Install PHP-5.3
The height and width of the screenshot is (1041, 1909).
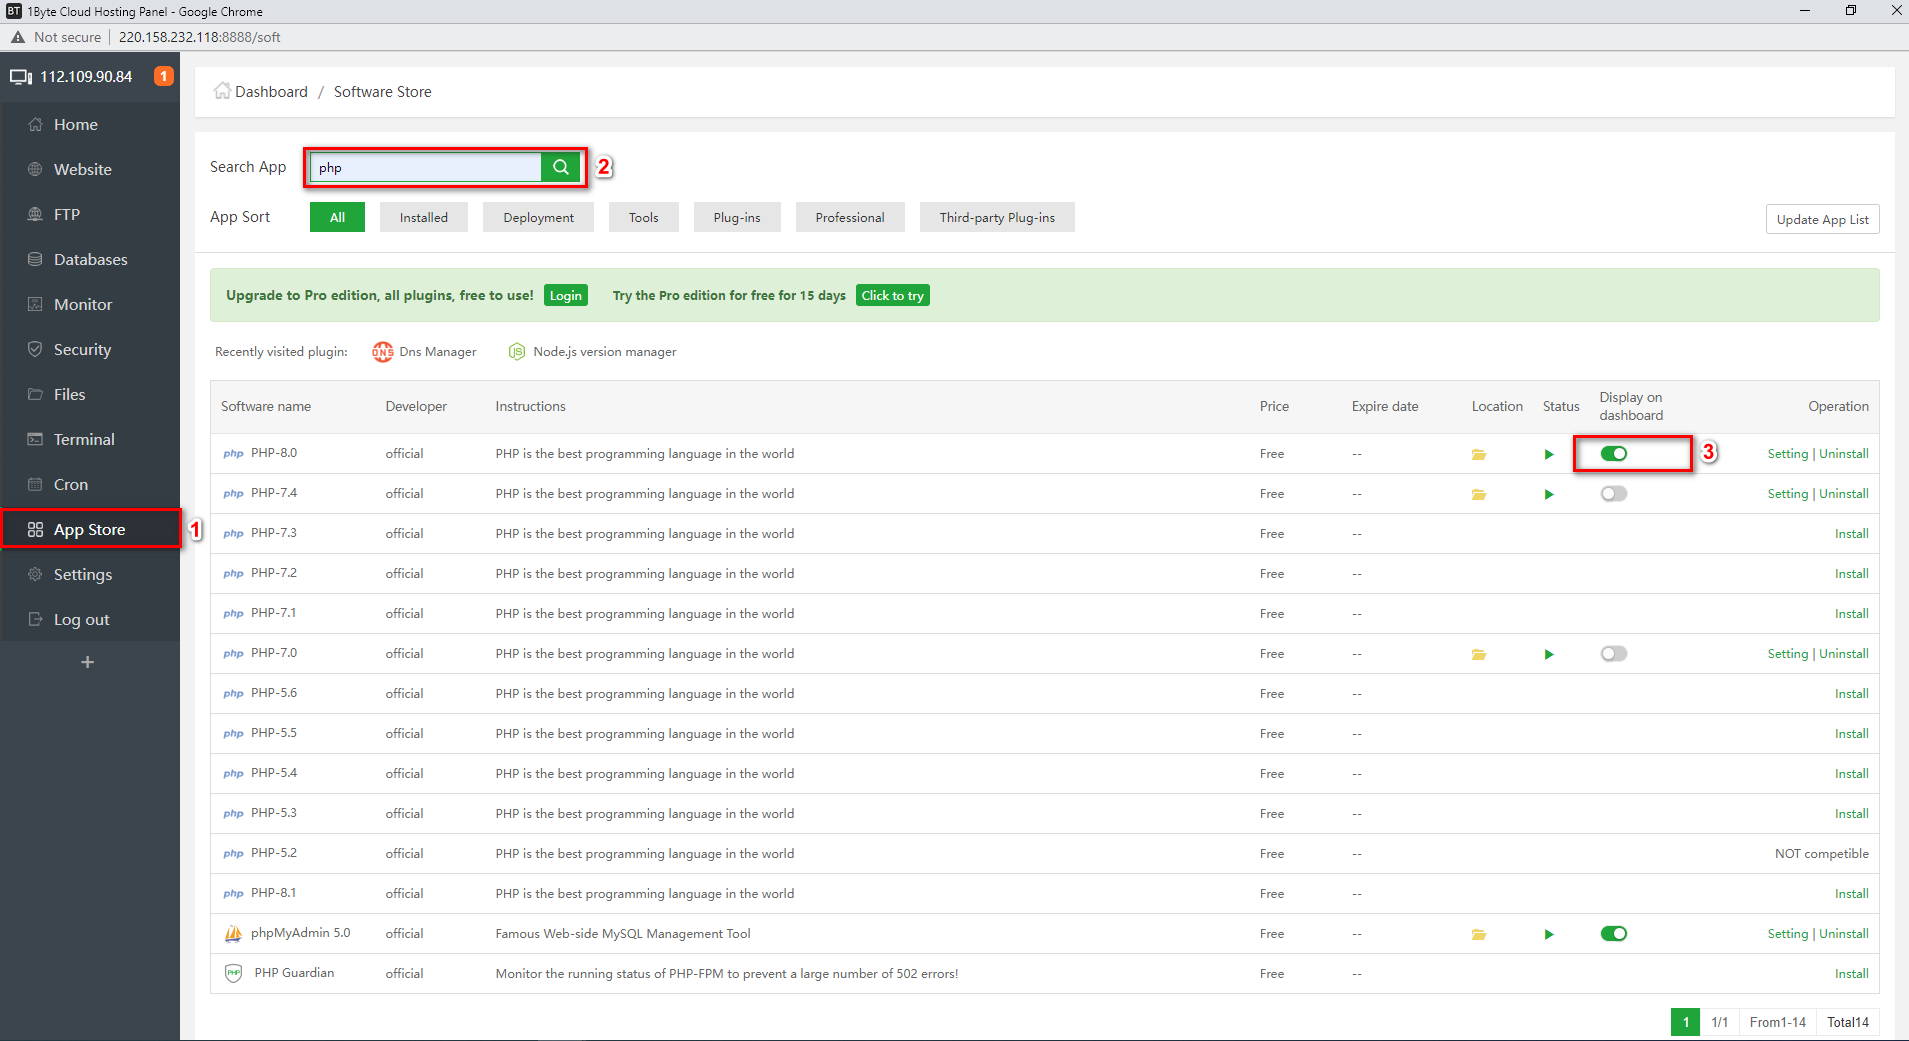1852,814
